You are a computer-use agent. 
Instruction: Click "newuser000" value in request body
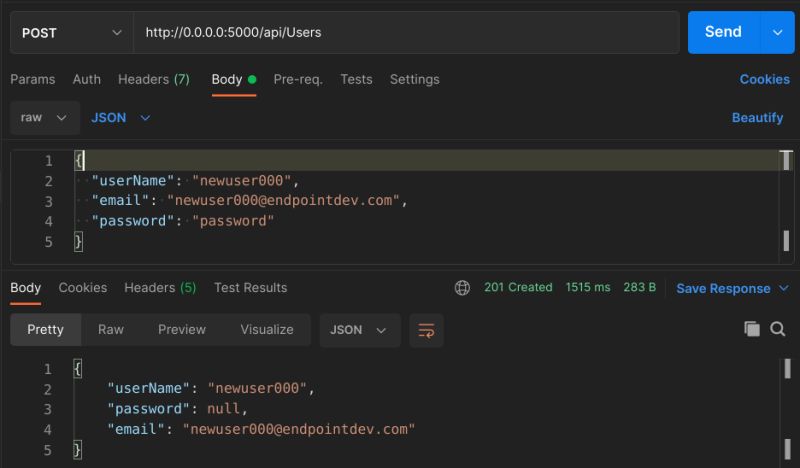(241, 181)
